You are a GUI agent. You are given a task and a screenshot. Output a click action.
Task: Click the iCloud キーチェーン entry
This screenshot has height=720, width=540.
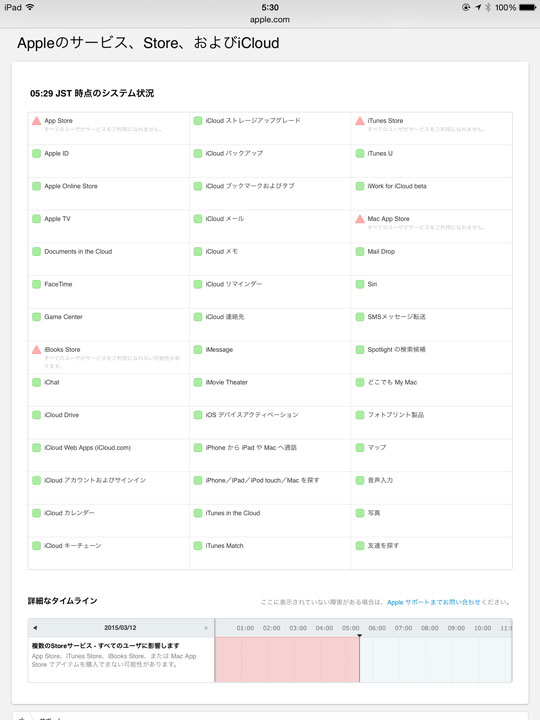[109, 553]
